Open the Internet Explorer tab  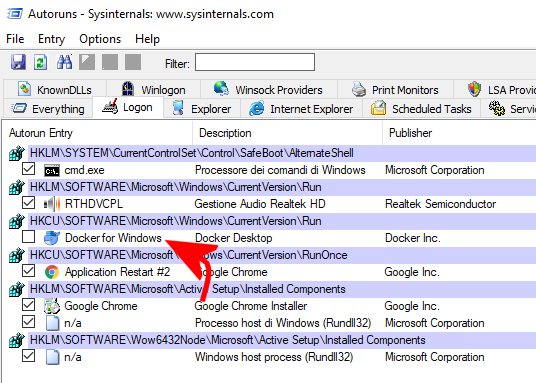301,109
